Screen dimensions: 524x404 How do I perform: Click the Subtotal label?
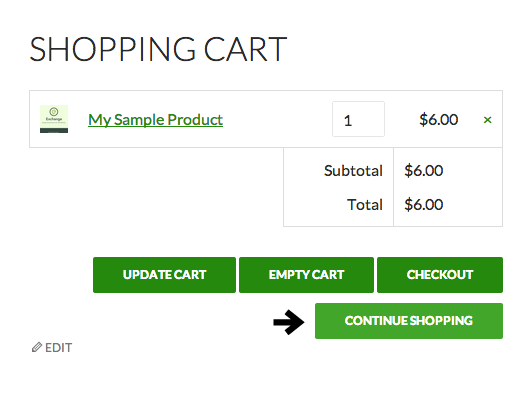(x=353, y=171)
